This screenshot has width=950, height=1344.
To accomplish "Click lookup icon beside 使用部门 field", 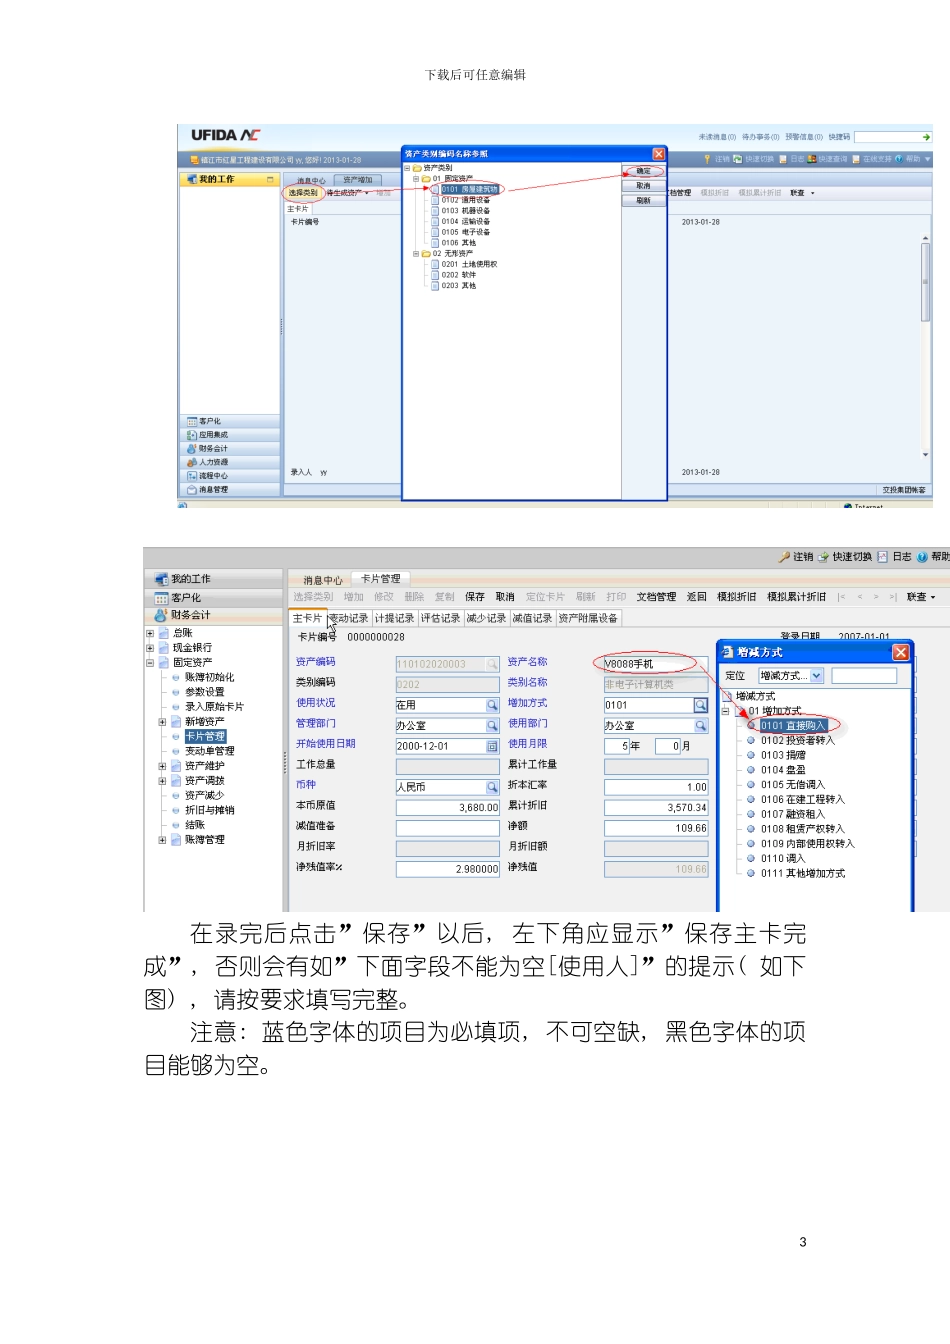I will click(701, 726).
